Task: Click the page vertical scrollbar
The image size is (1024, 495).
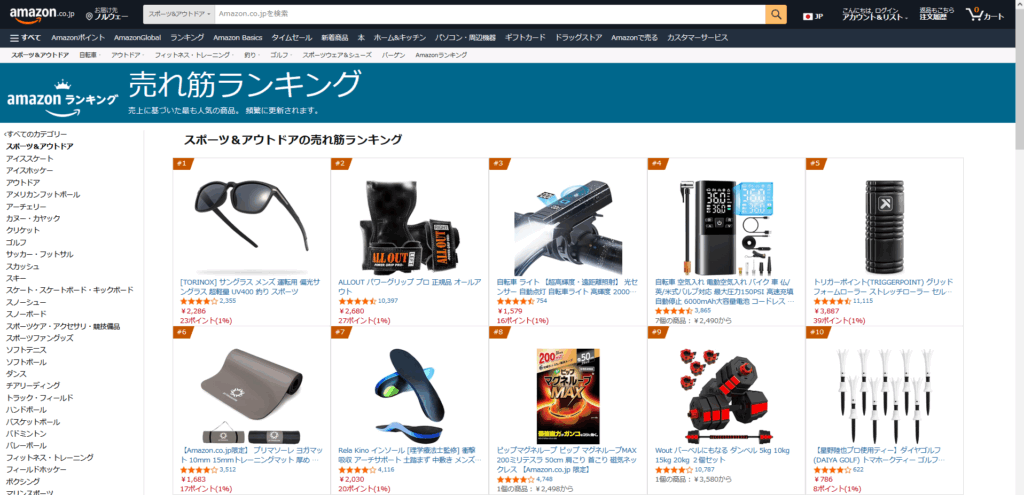Action: [x=1019, y=248]
